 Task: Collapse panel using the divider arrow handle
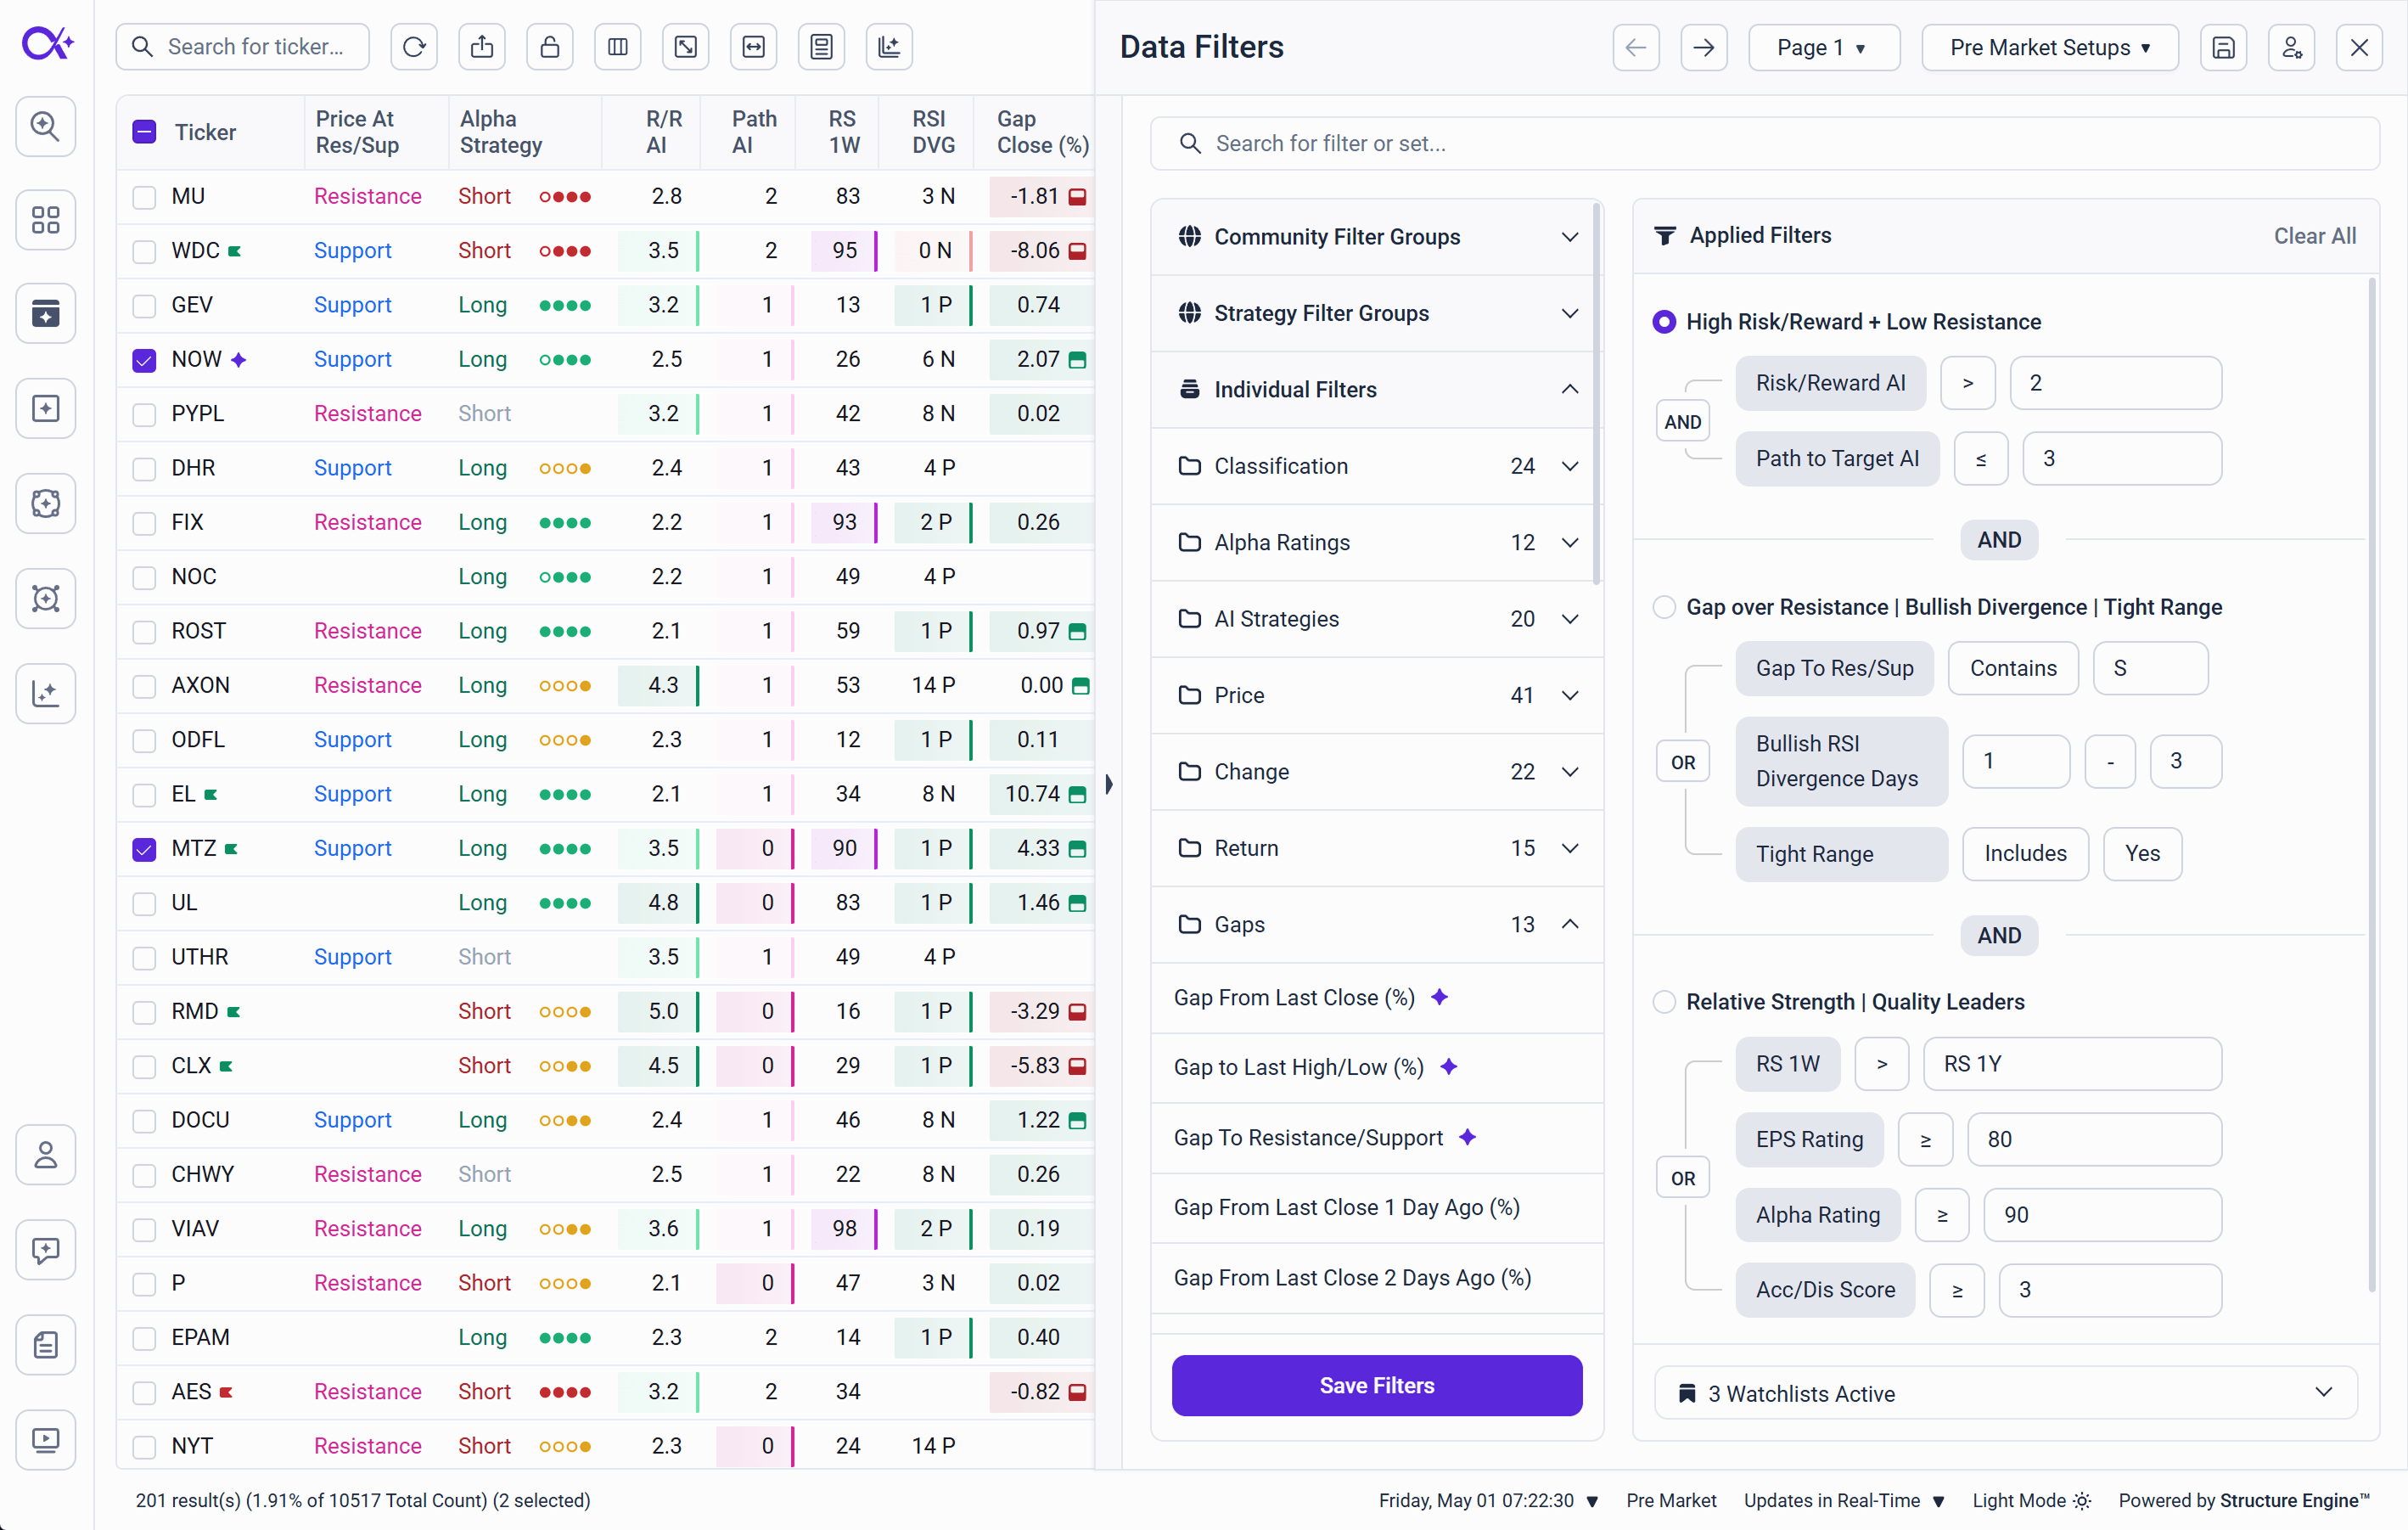click(x=1108, y=784)
